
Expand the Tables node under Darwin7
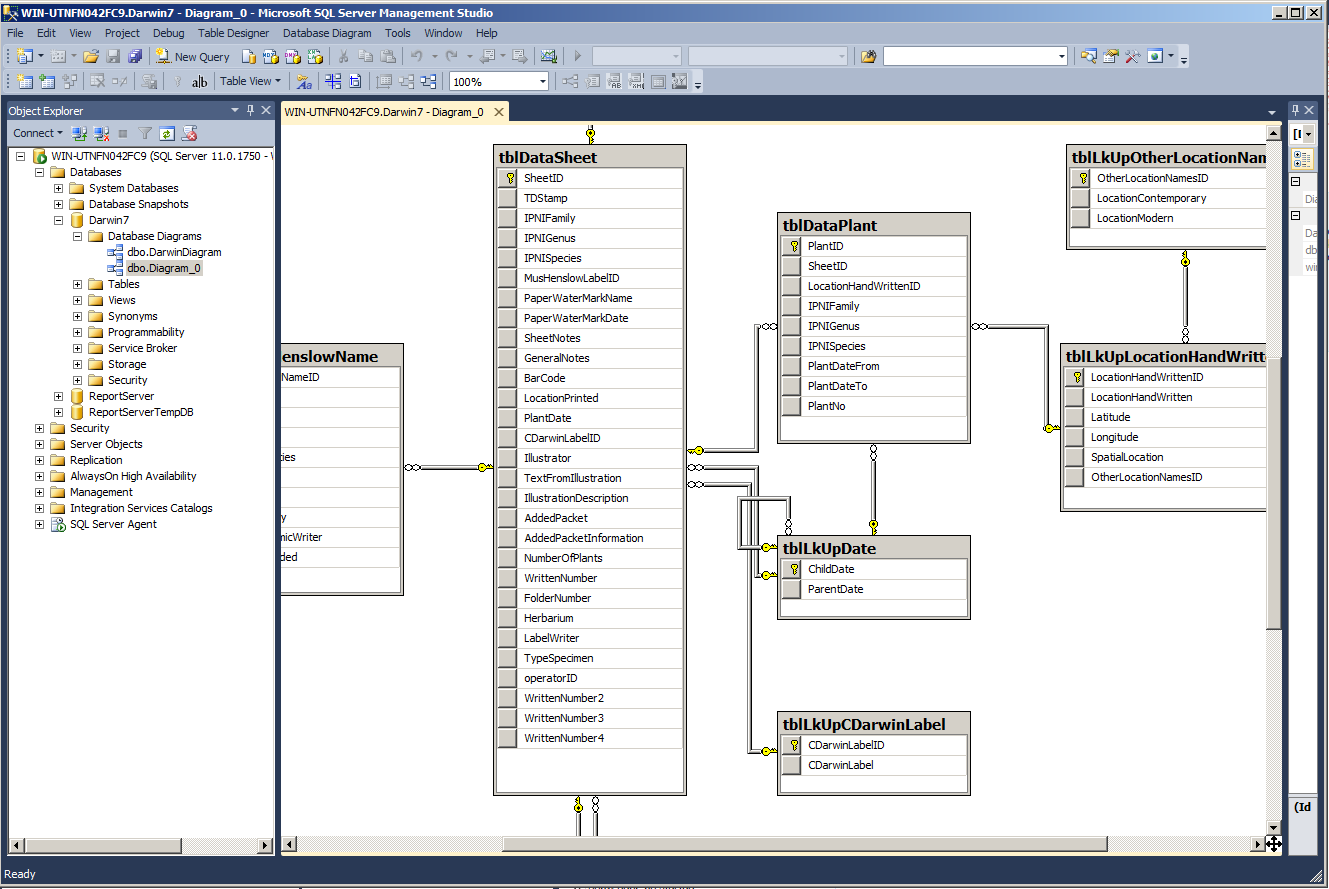pos(78,284)
